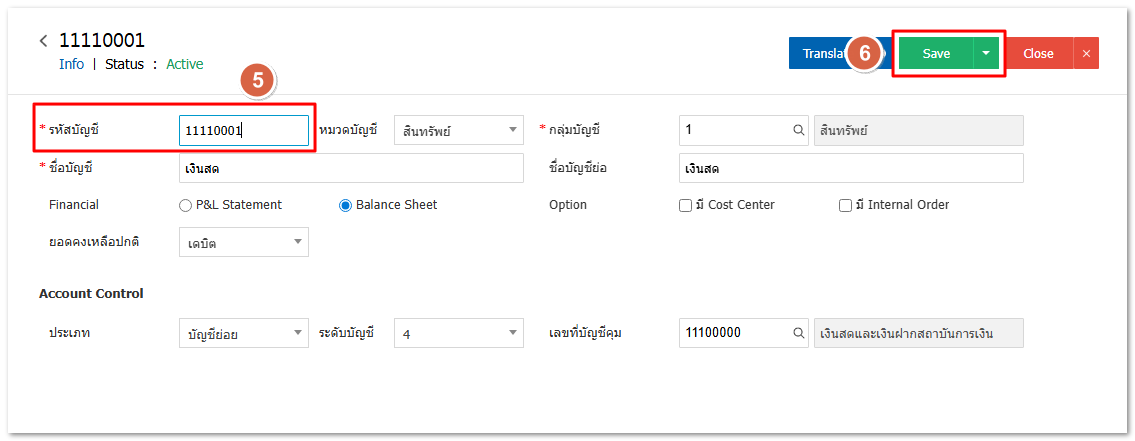The width and height of the screenshot is (1135, 441).
Task: Click the green Save button
Action: point(936,54)
